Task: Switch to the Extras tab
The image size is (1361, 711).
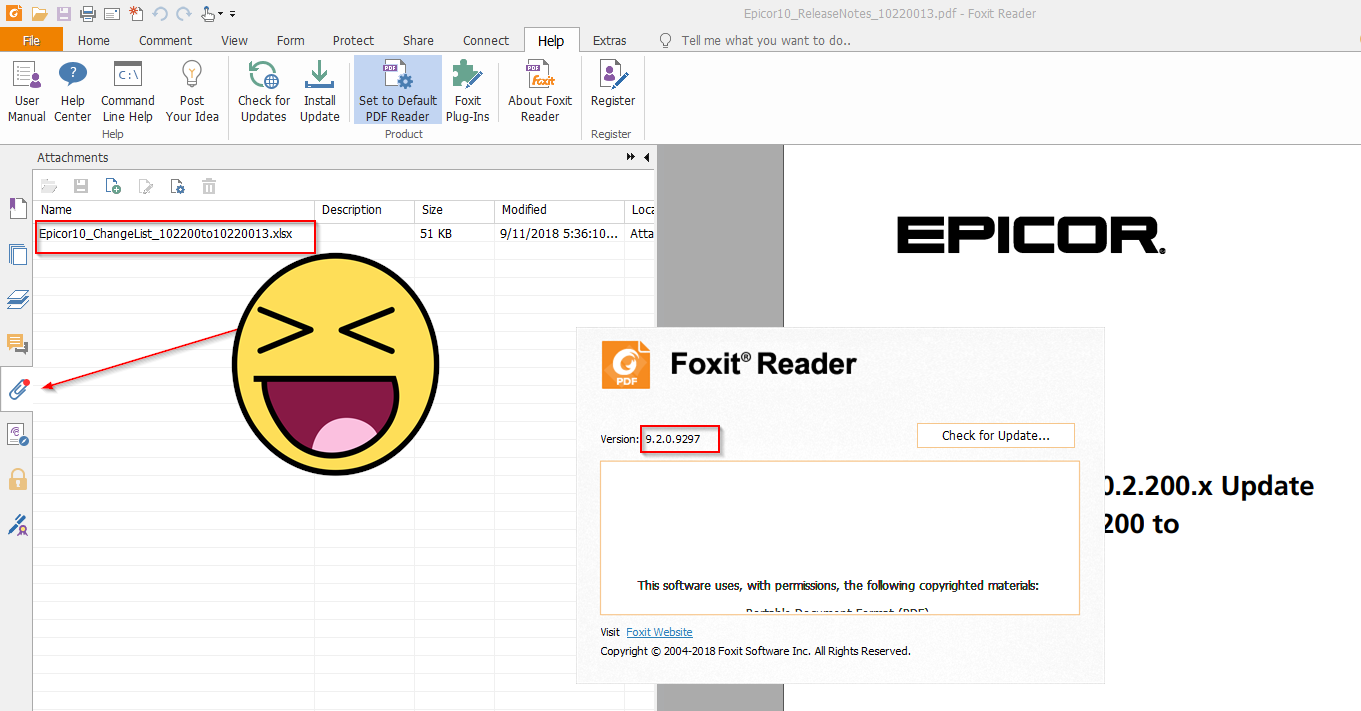Action: 610,40
